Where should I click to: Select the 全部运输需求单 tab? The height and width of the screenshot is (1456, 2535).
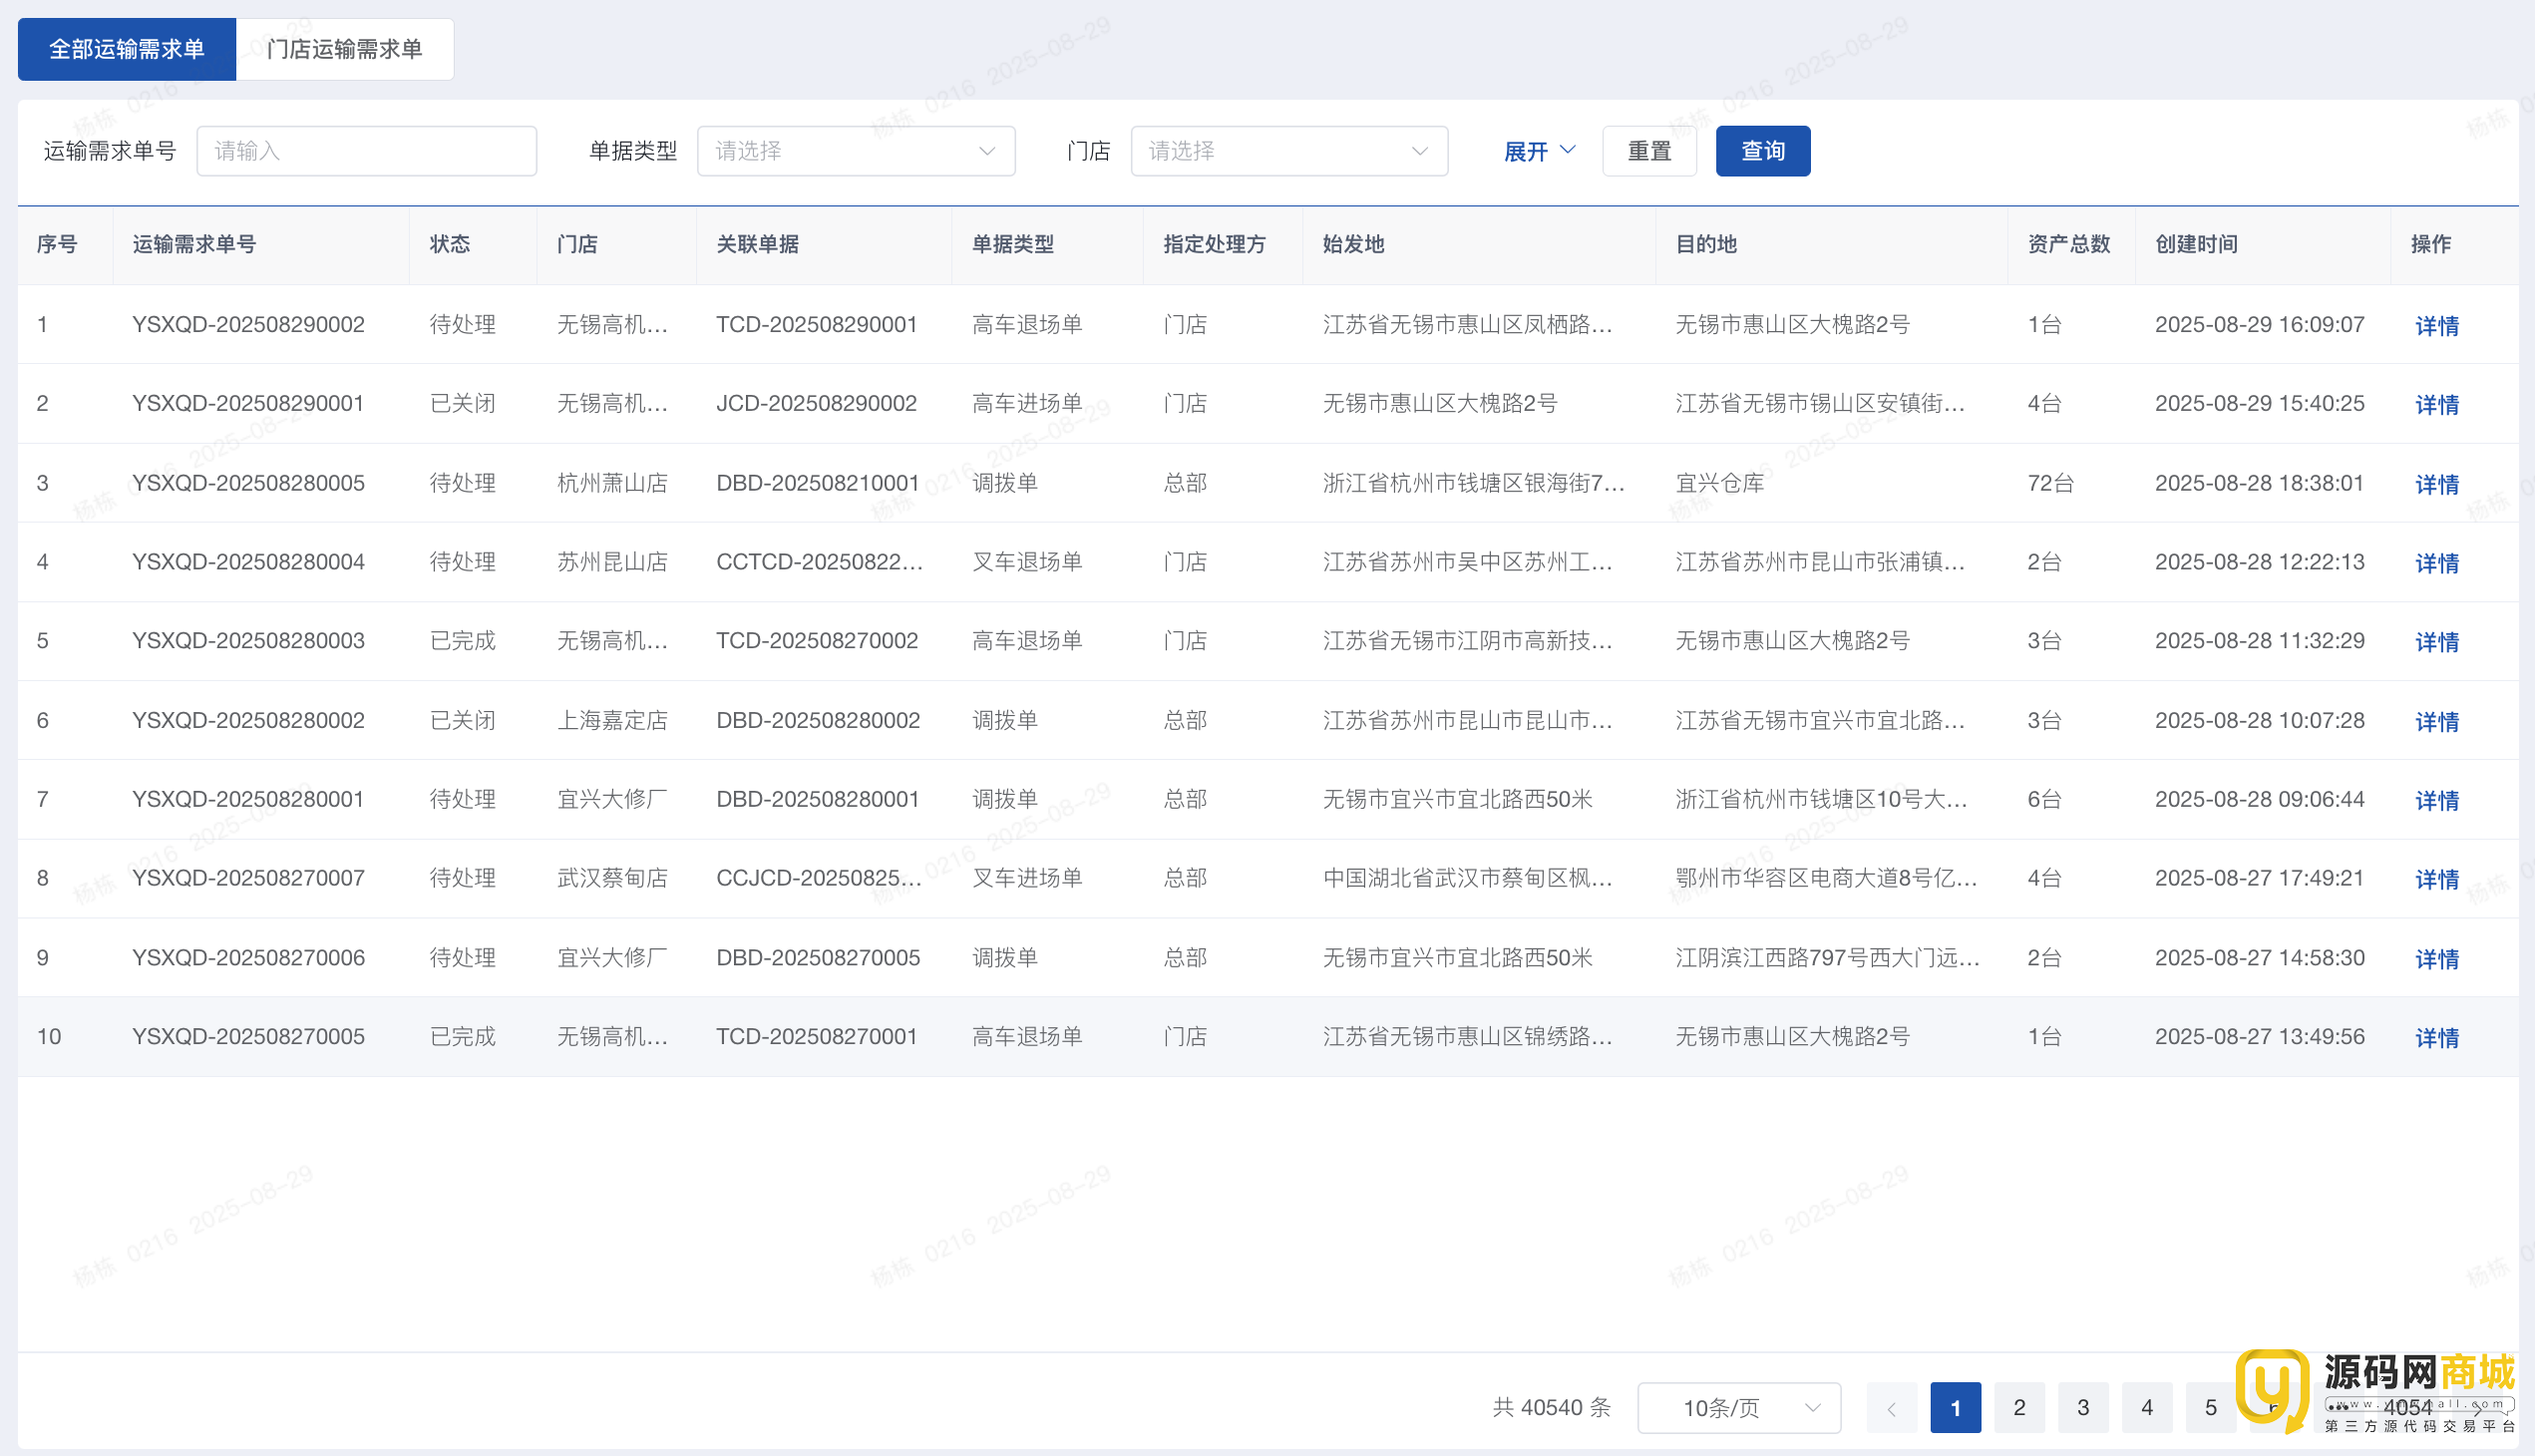point(127,49)
